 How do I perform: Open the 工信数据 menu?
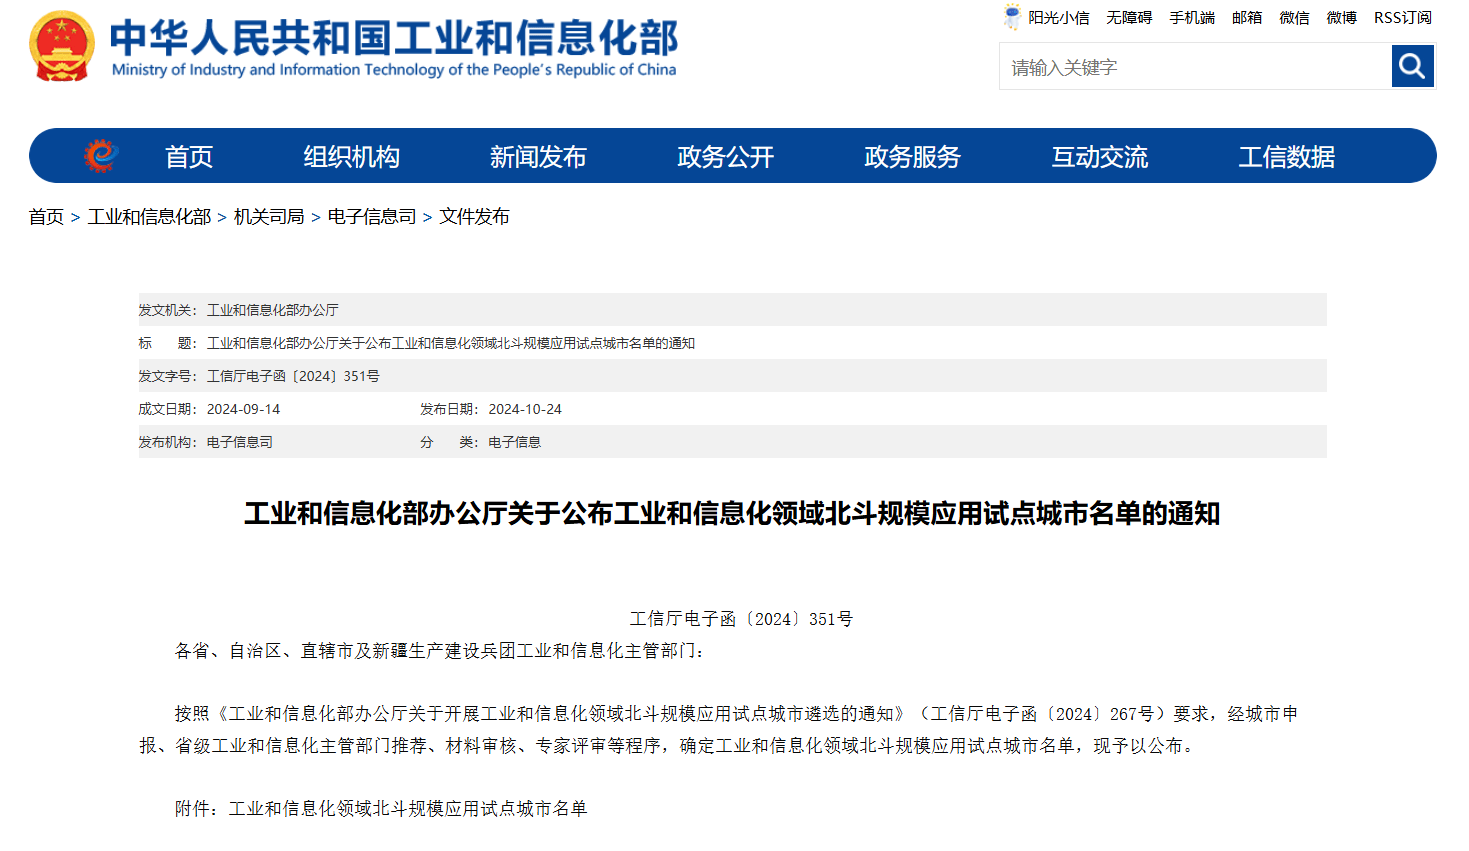pos(1287,157)
